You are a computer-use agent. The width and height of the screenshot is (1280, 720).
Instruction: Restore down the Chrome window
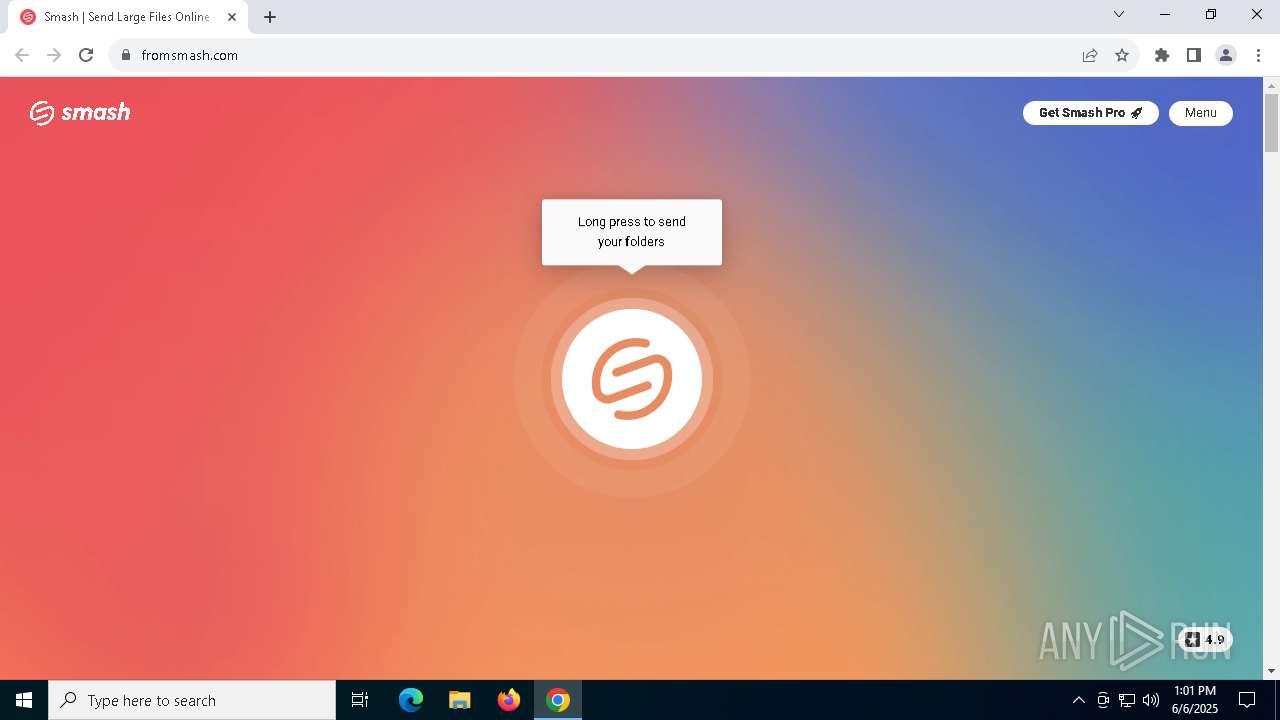tap(1211, 14)
